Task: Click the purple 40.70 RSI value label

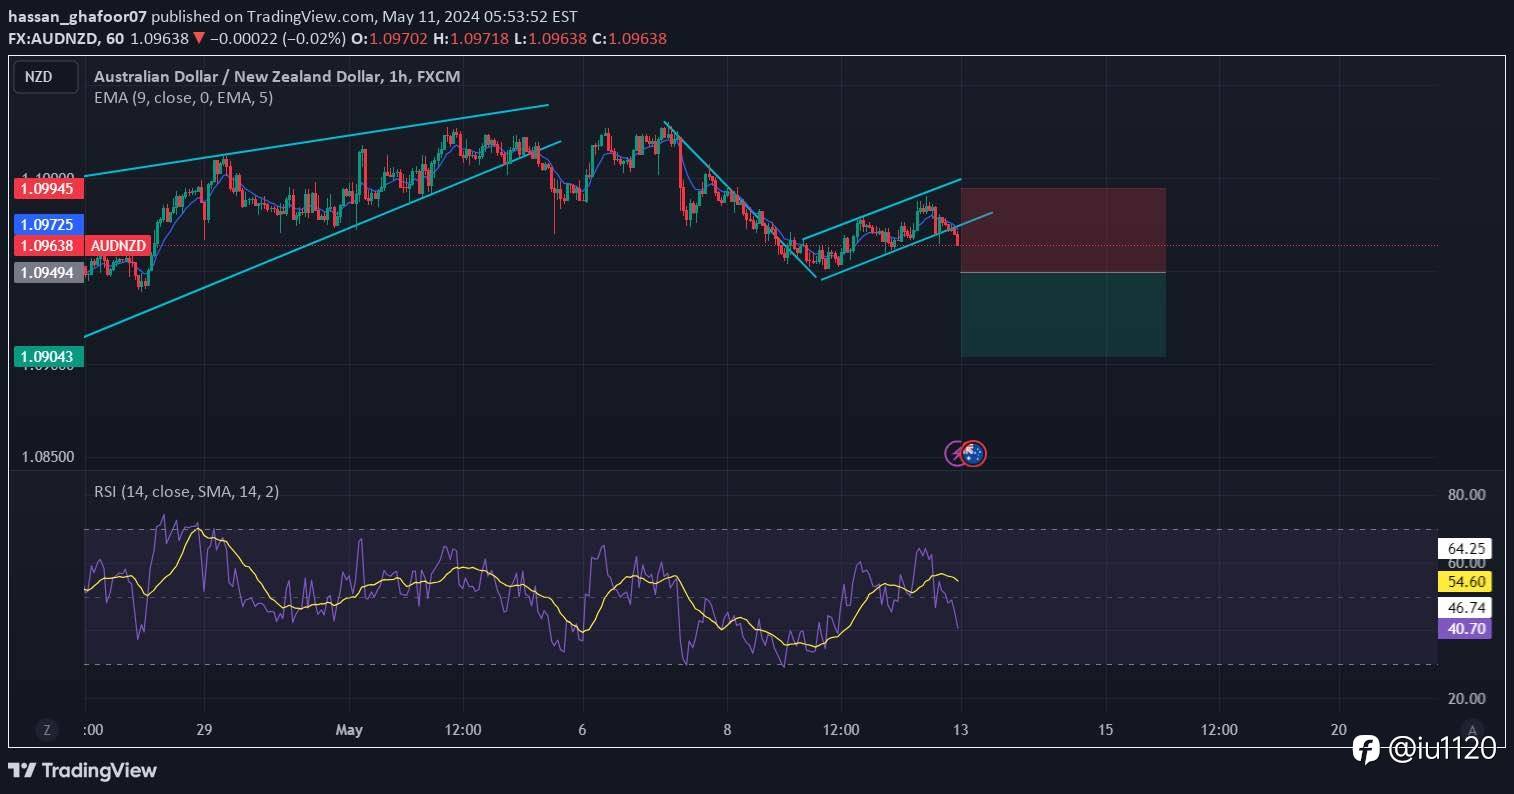Action: [x=1465, y=628]
